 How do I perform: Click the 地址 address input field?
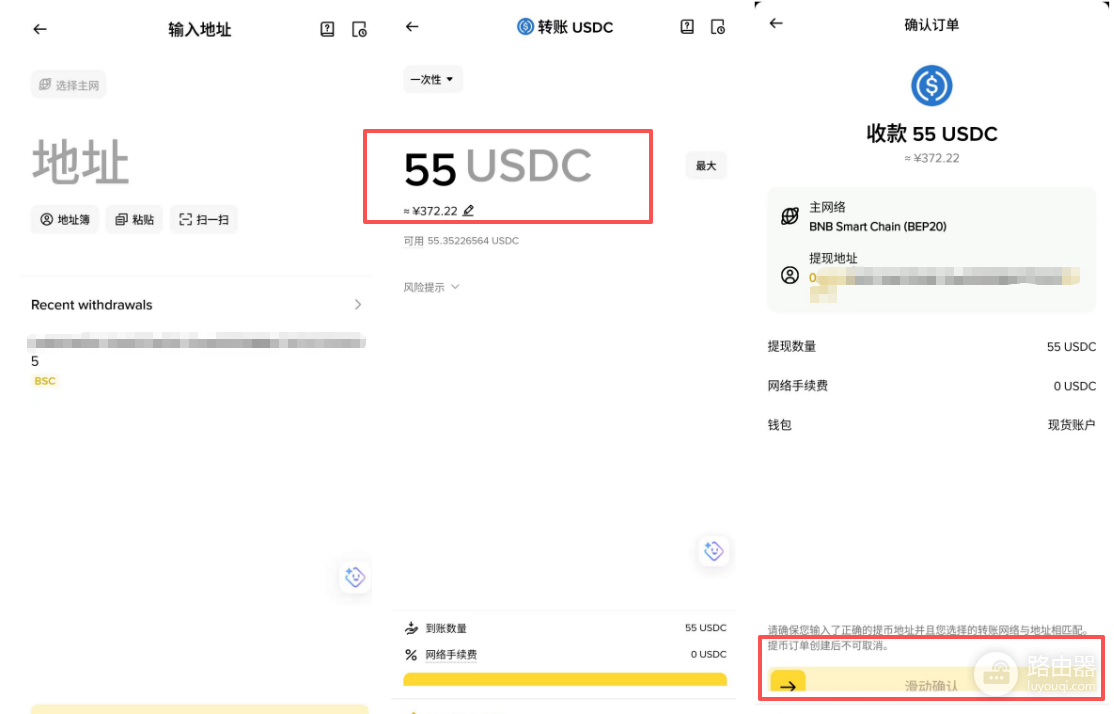(80, 162)
